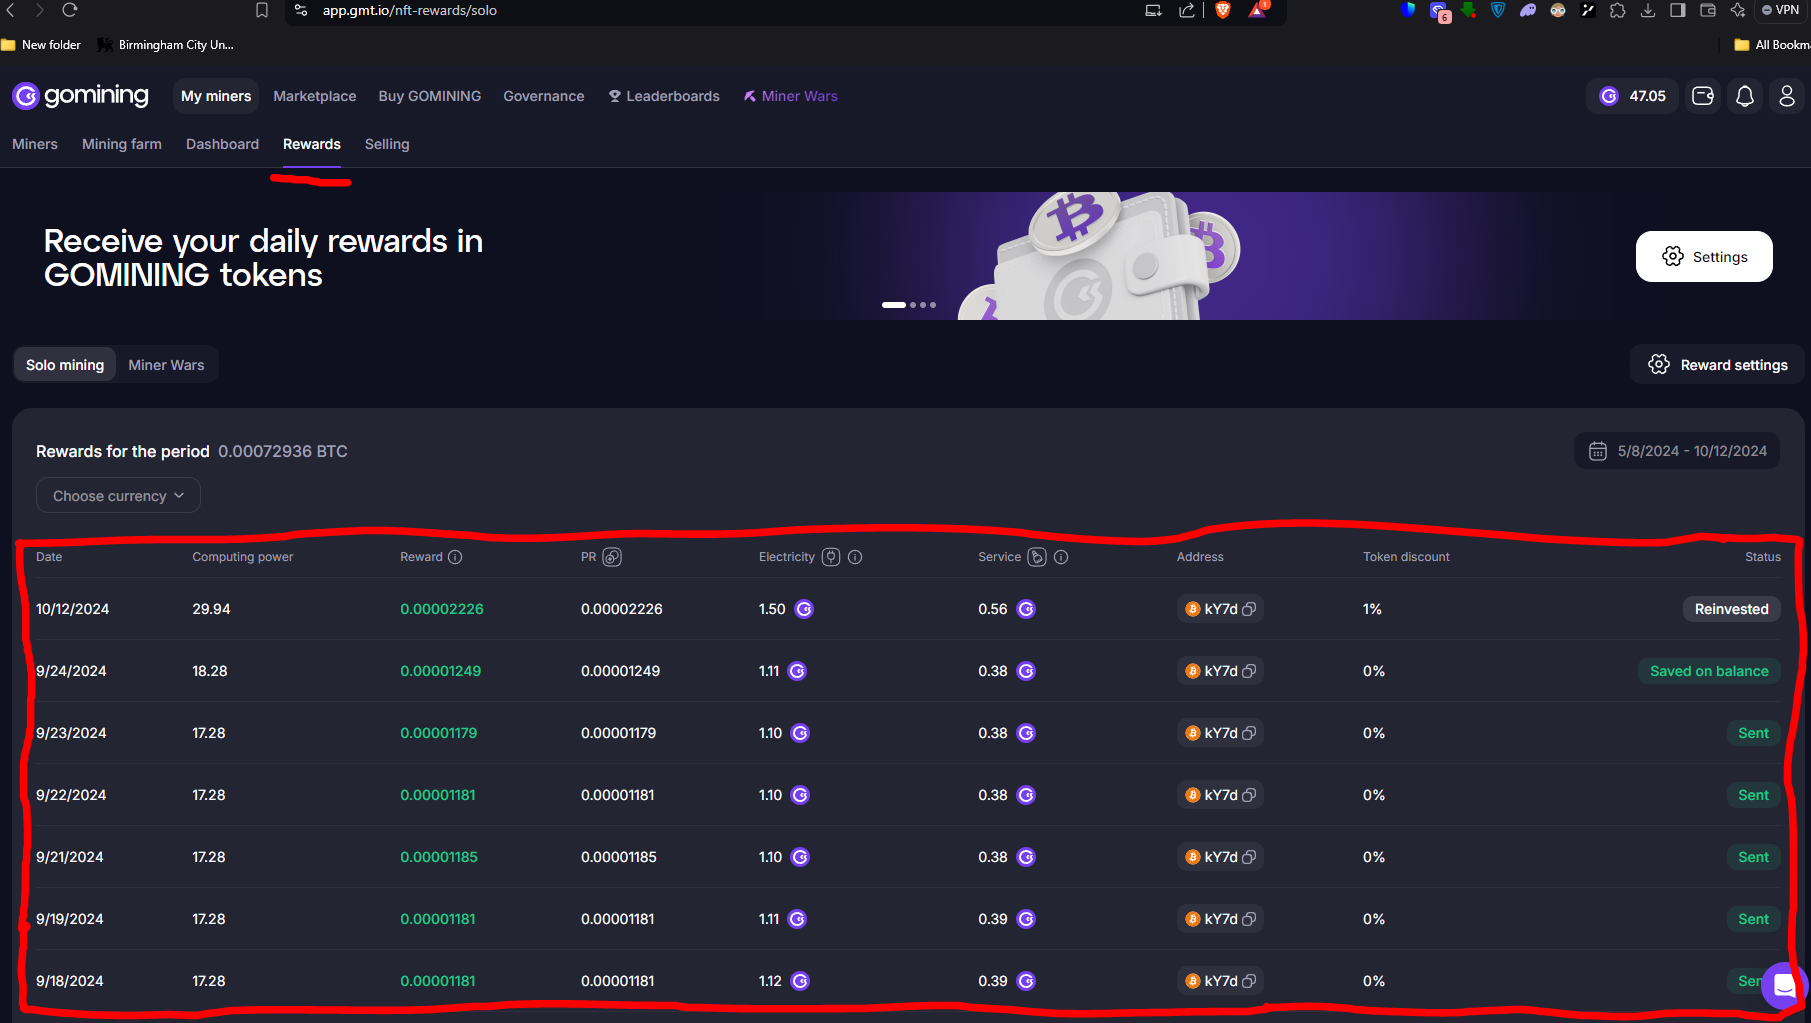Open the wallet icon in the header
Image resolution: width=1811 pixels, height=1023 pixels.
click(1703, 96)
